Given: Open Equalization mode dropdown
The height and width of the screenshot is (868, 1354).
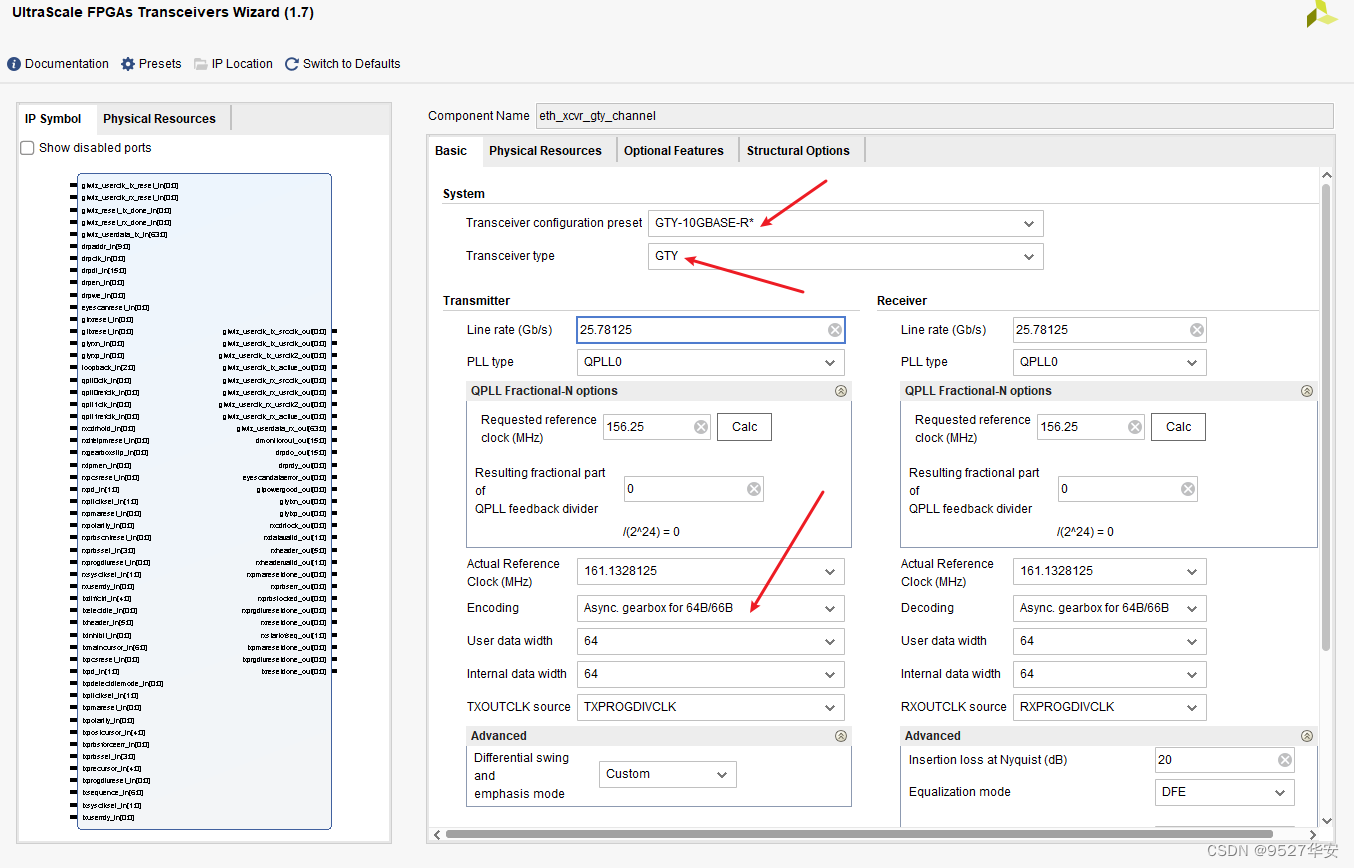Looking at the screenshot, I should [x=1225, y=792].
